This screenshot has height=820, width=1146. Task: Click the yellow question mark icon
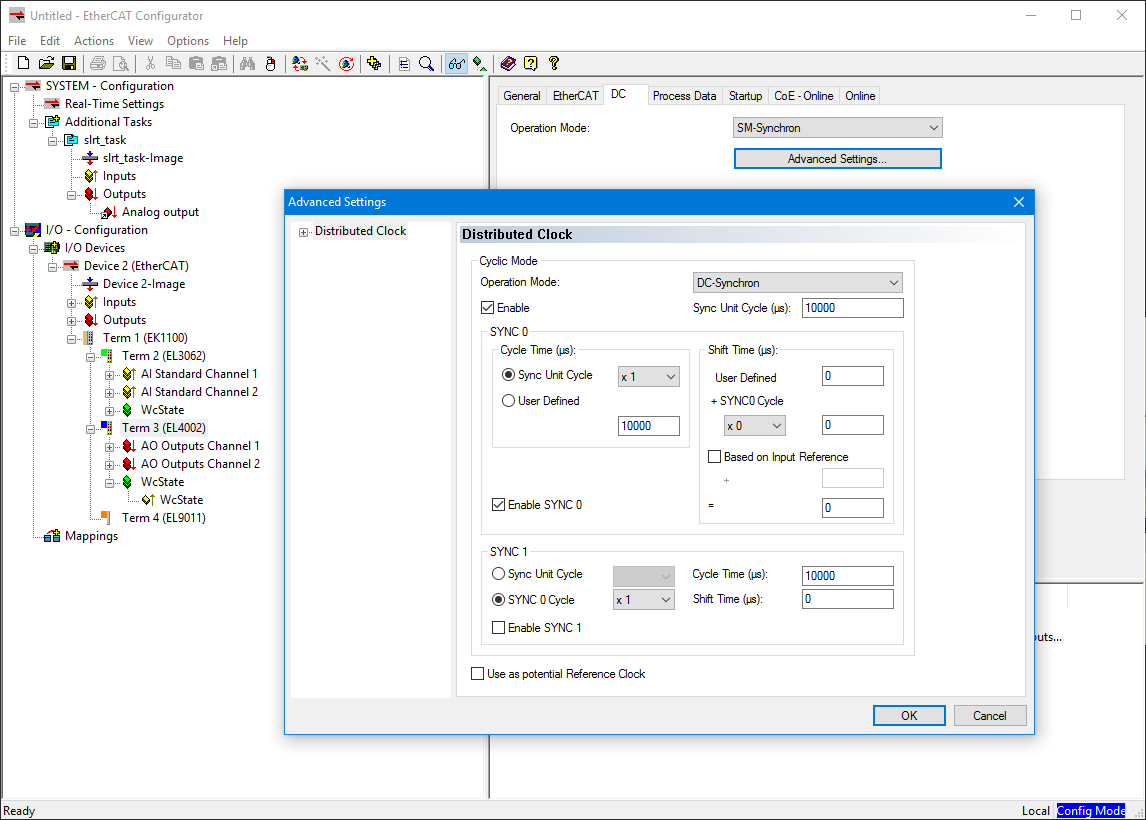554,64
